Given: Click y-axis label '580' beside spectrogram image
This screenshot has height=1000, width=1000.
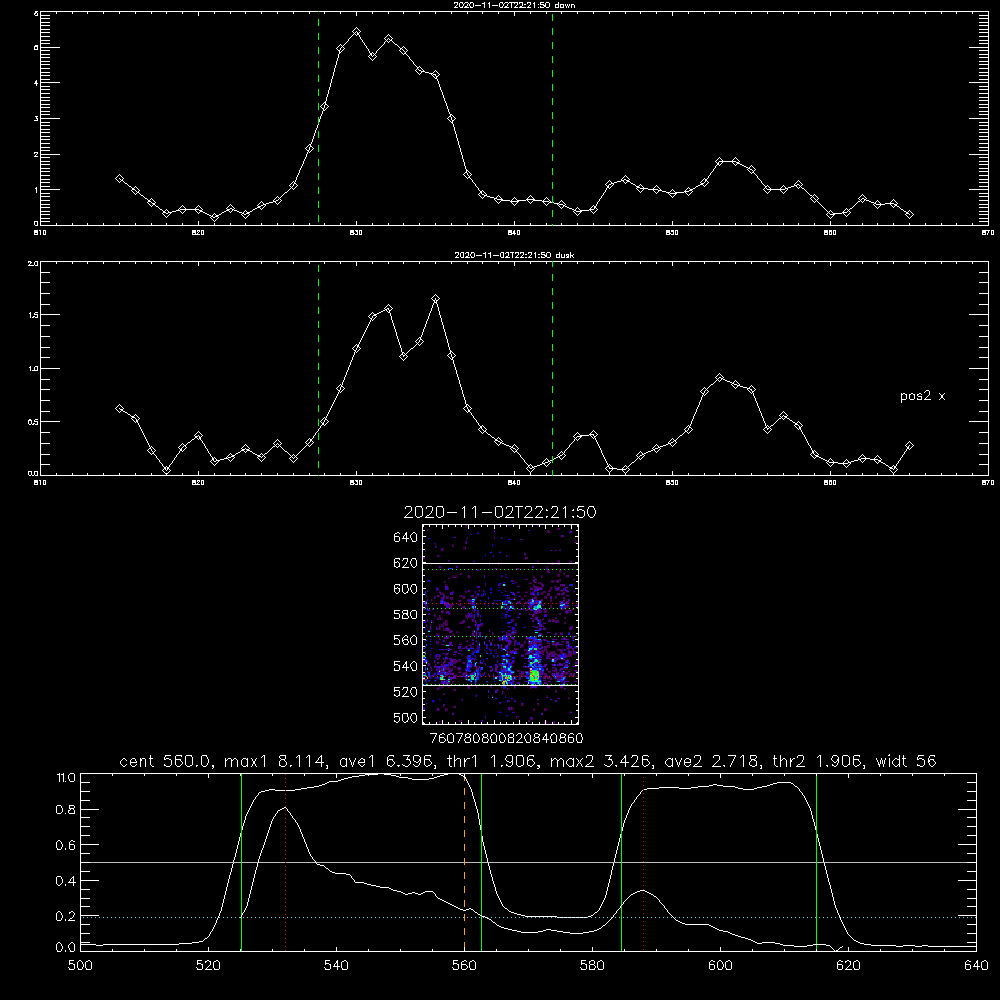Looking at the screenshot, I should 406,615.
